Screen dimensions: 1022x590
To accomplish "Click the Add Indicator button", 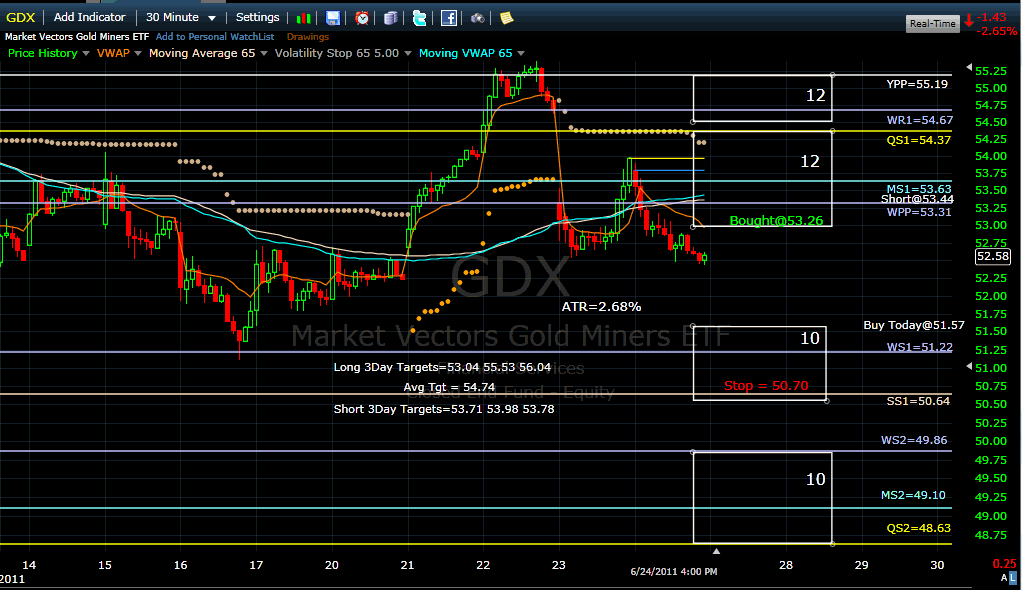I will pyautogui.click(x=89, y=18).
